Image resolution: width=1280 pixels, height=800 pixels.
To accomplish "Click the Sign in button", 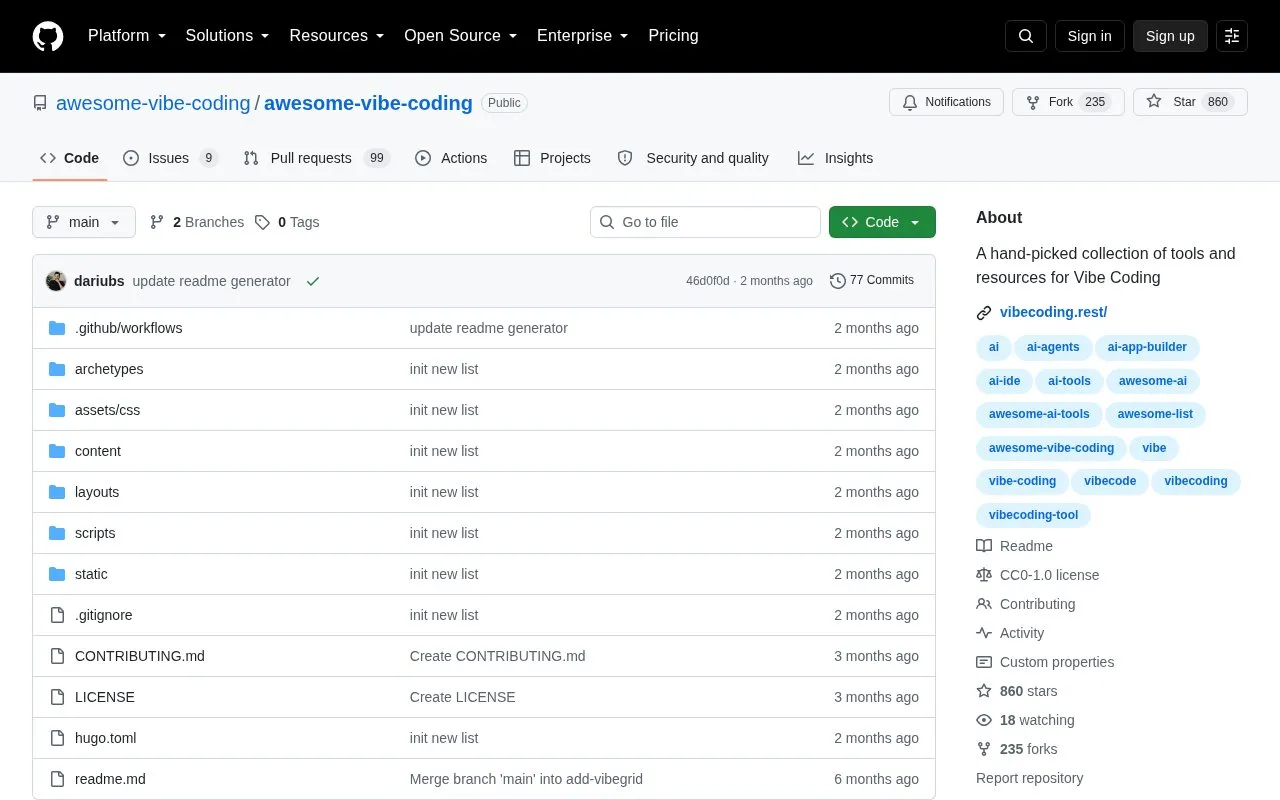I will pyautogui.click(x=1089, y=36).
